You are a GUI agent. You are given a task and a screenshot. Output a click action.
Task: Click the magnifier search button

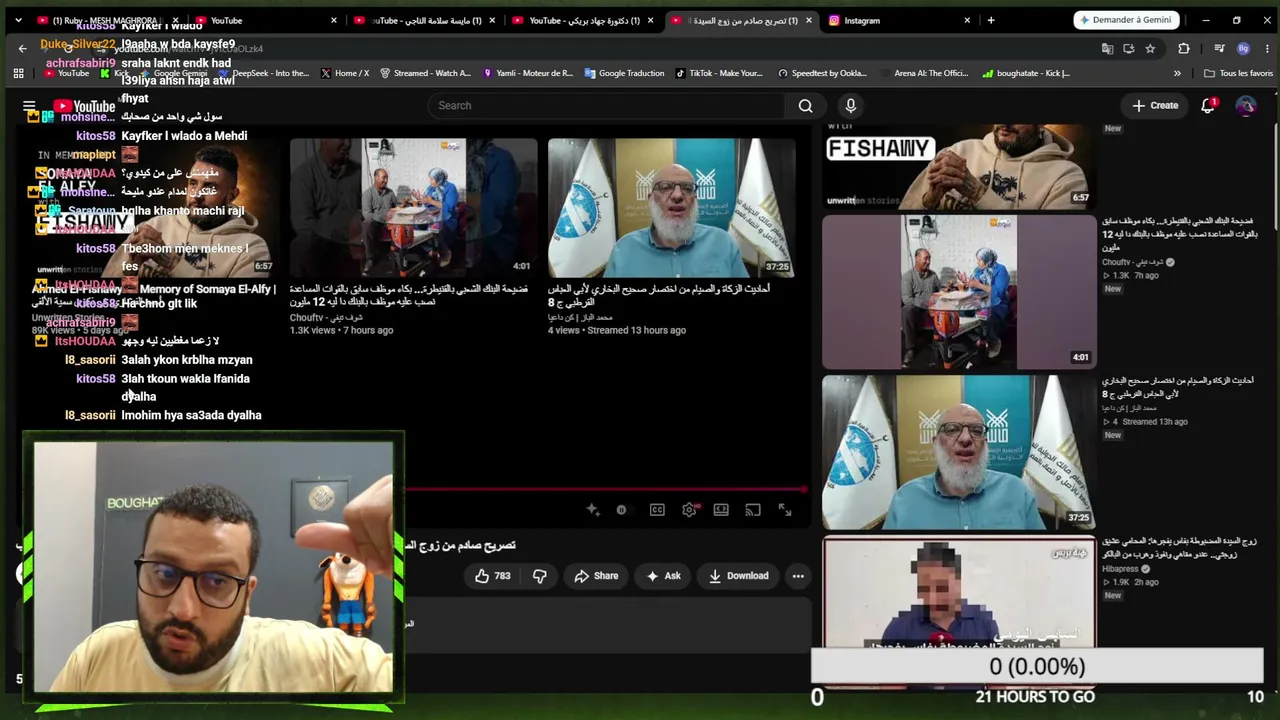(805, 106)
